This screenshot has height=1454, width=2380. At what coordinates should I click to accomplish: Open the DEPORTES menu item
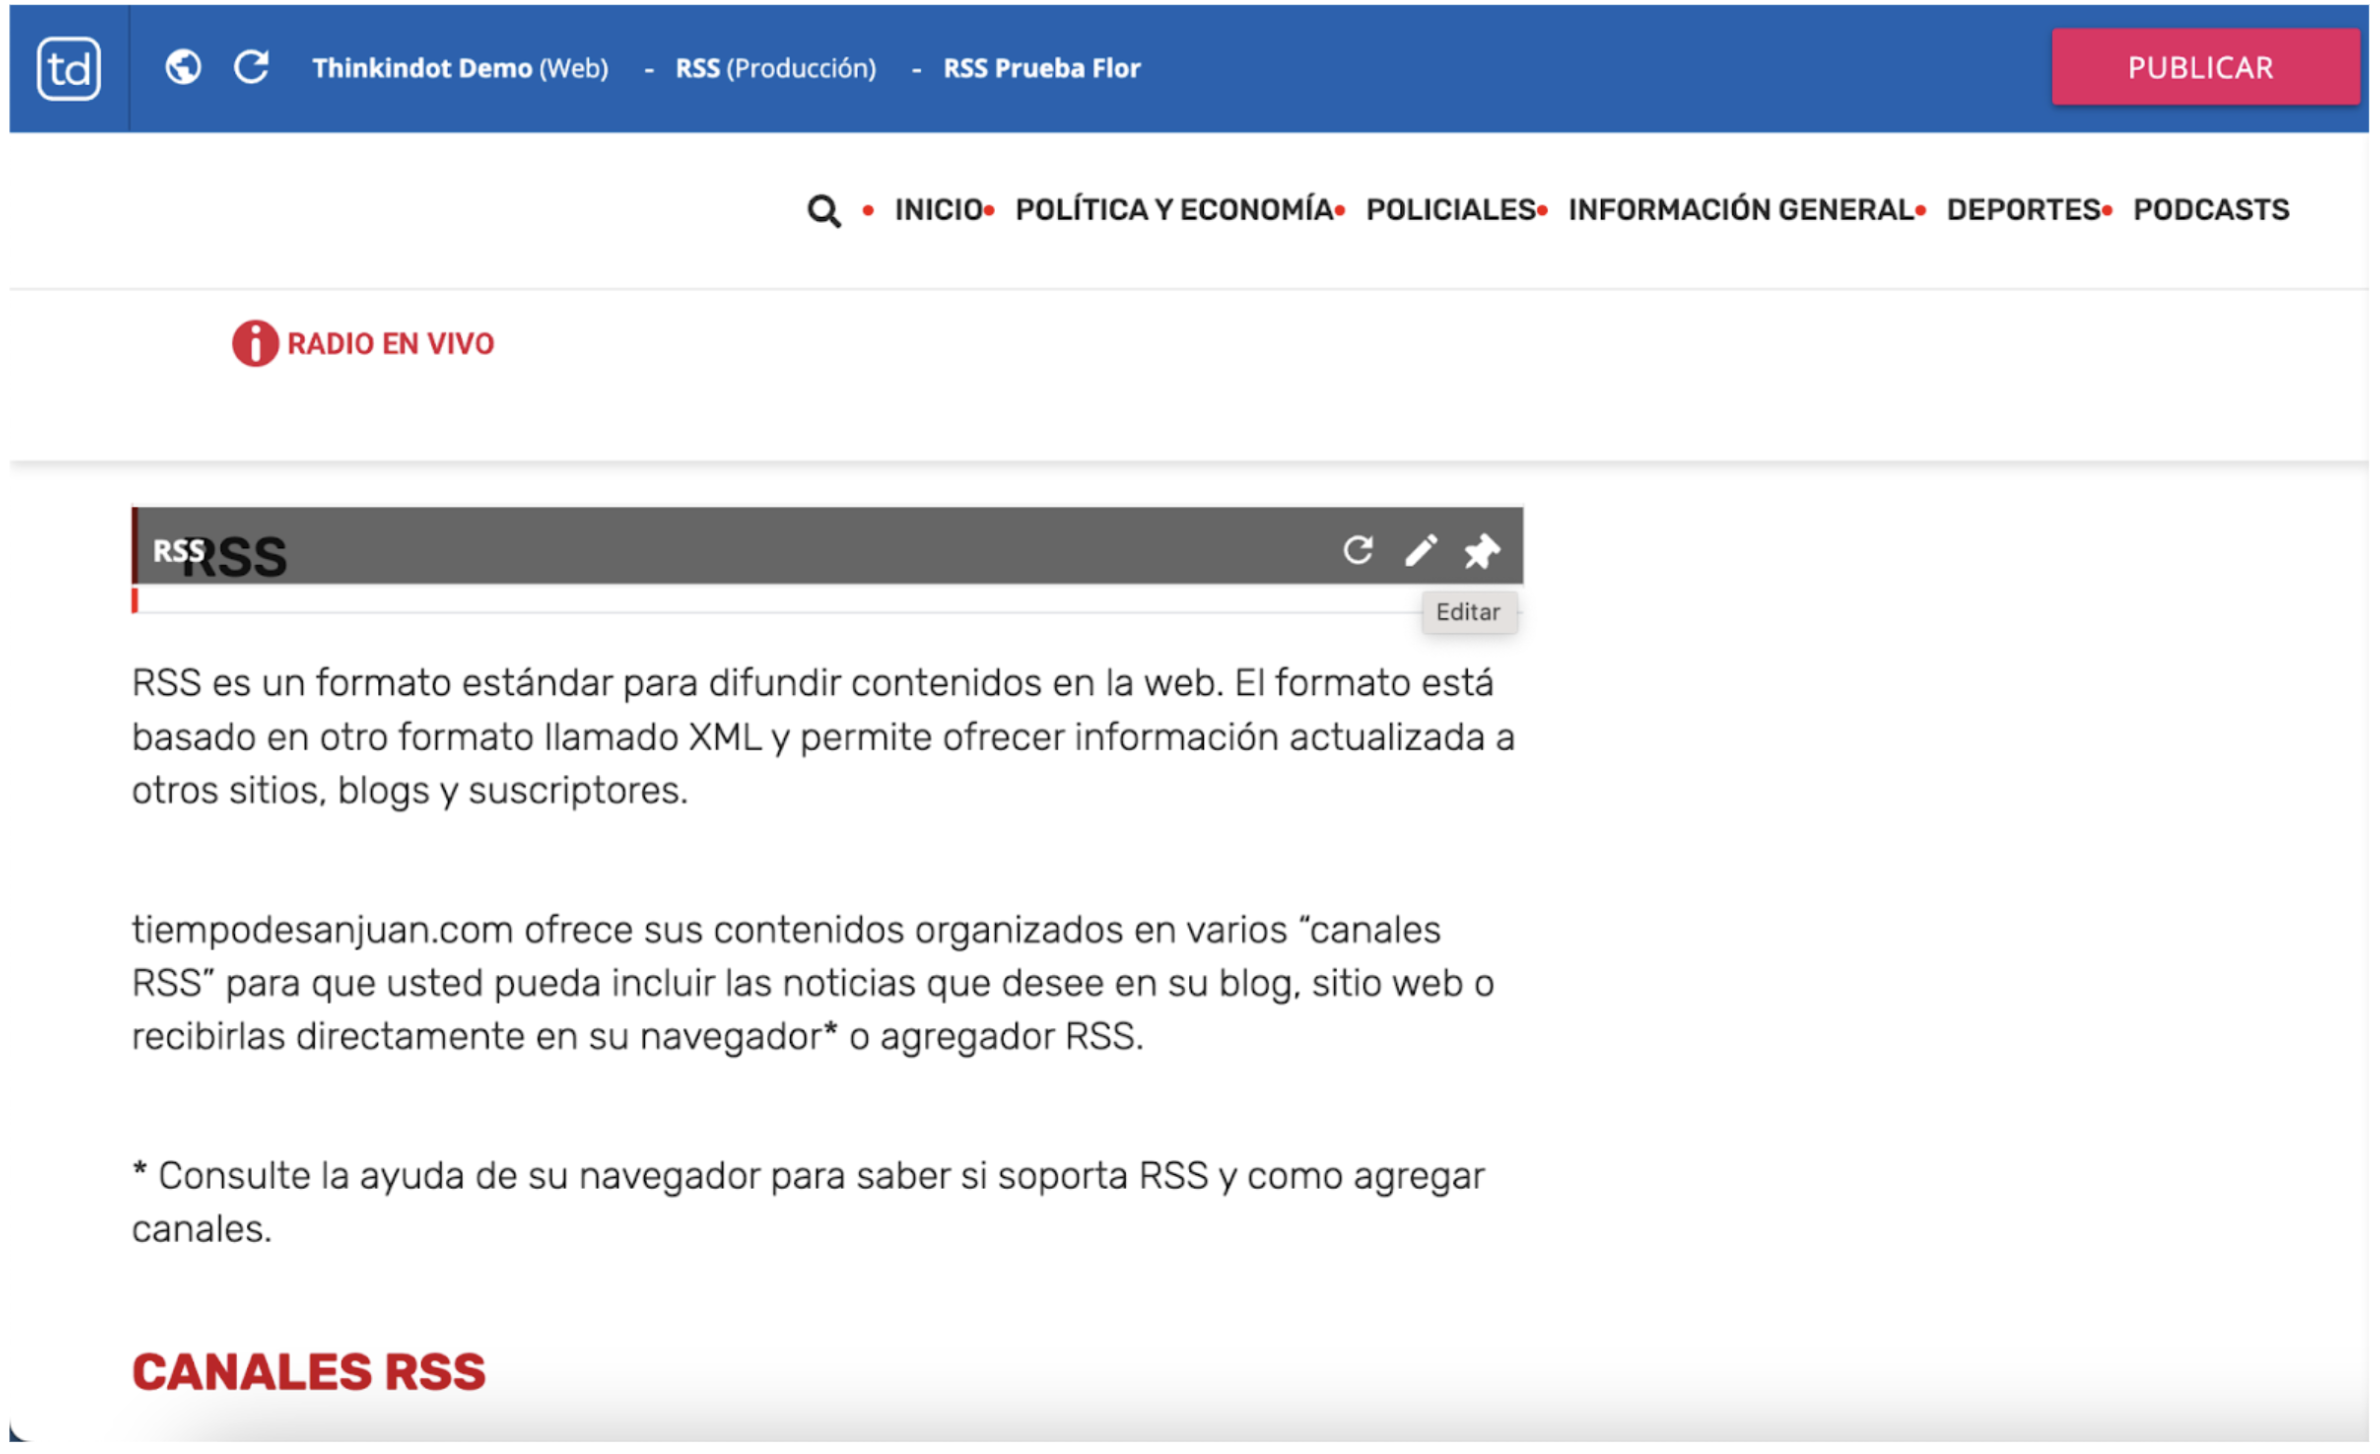coord(2022,210)
